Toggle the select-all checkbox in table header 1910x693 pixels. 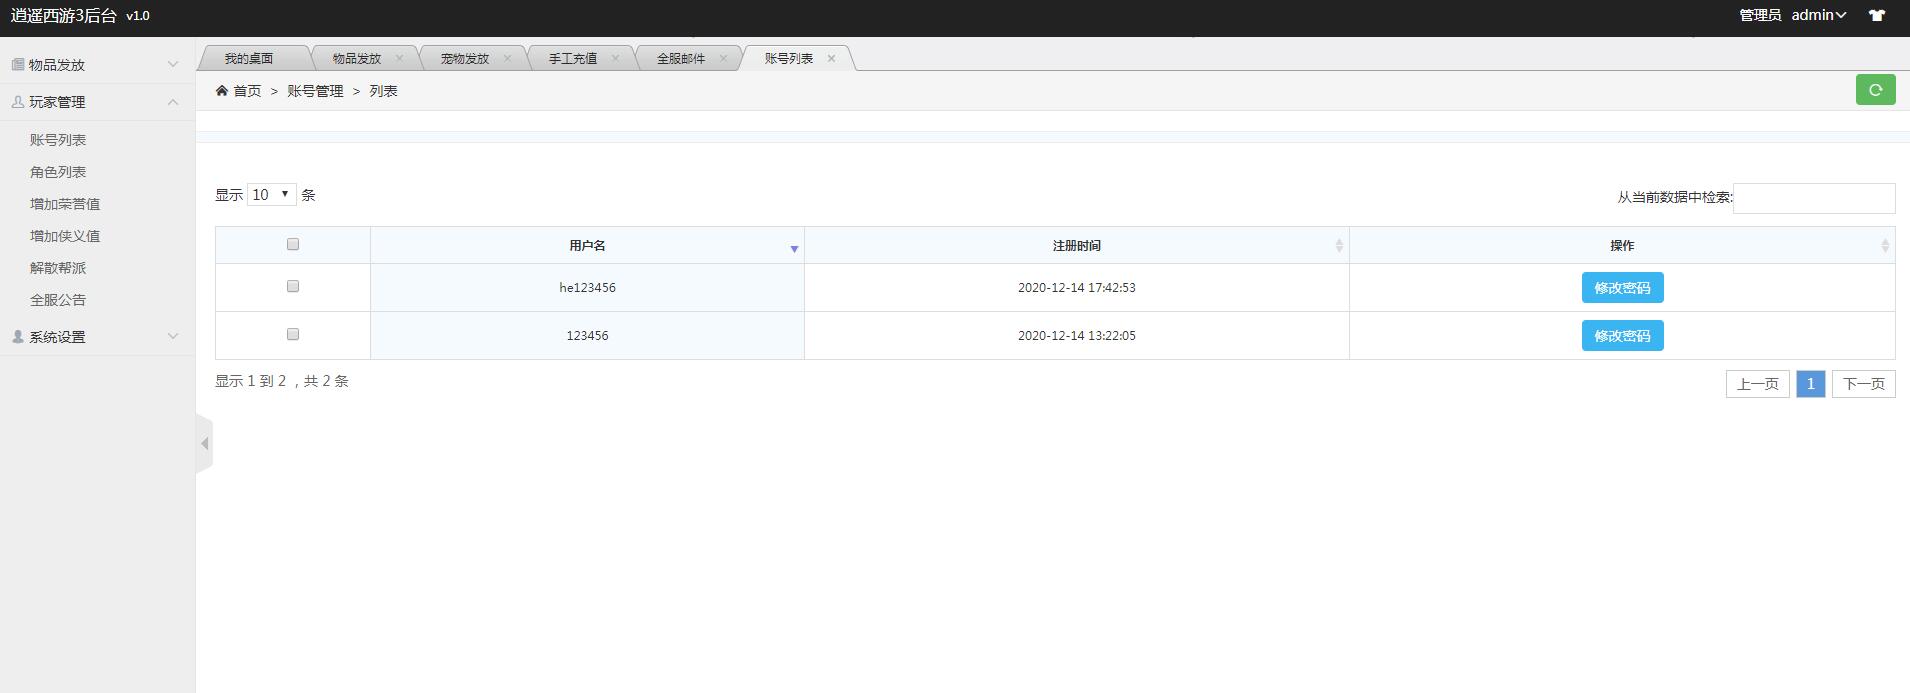[293, 244]
